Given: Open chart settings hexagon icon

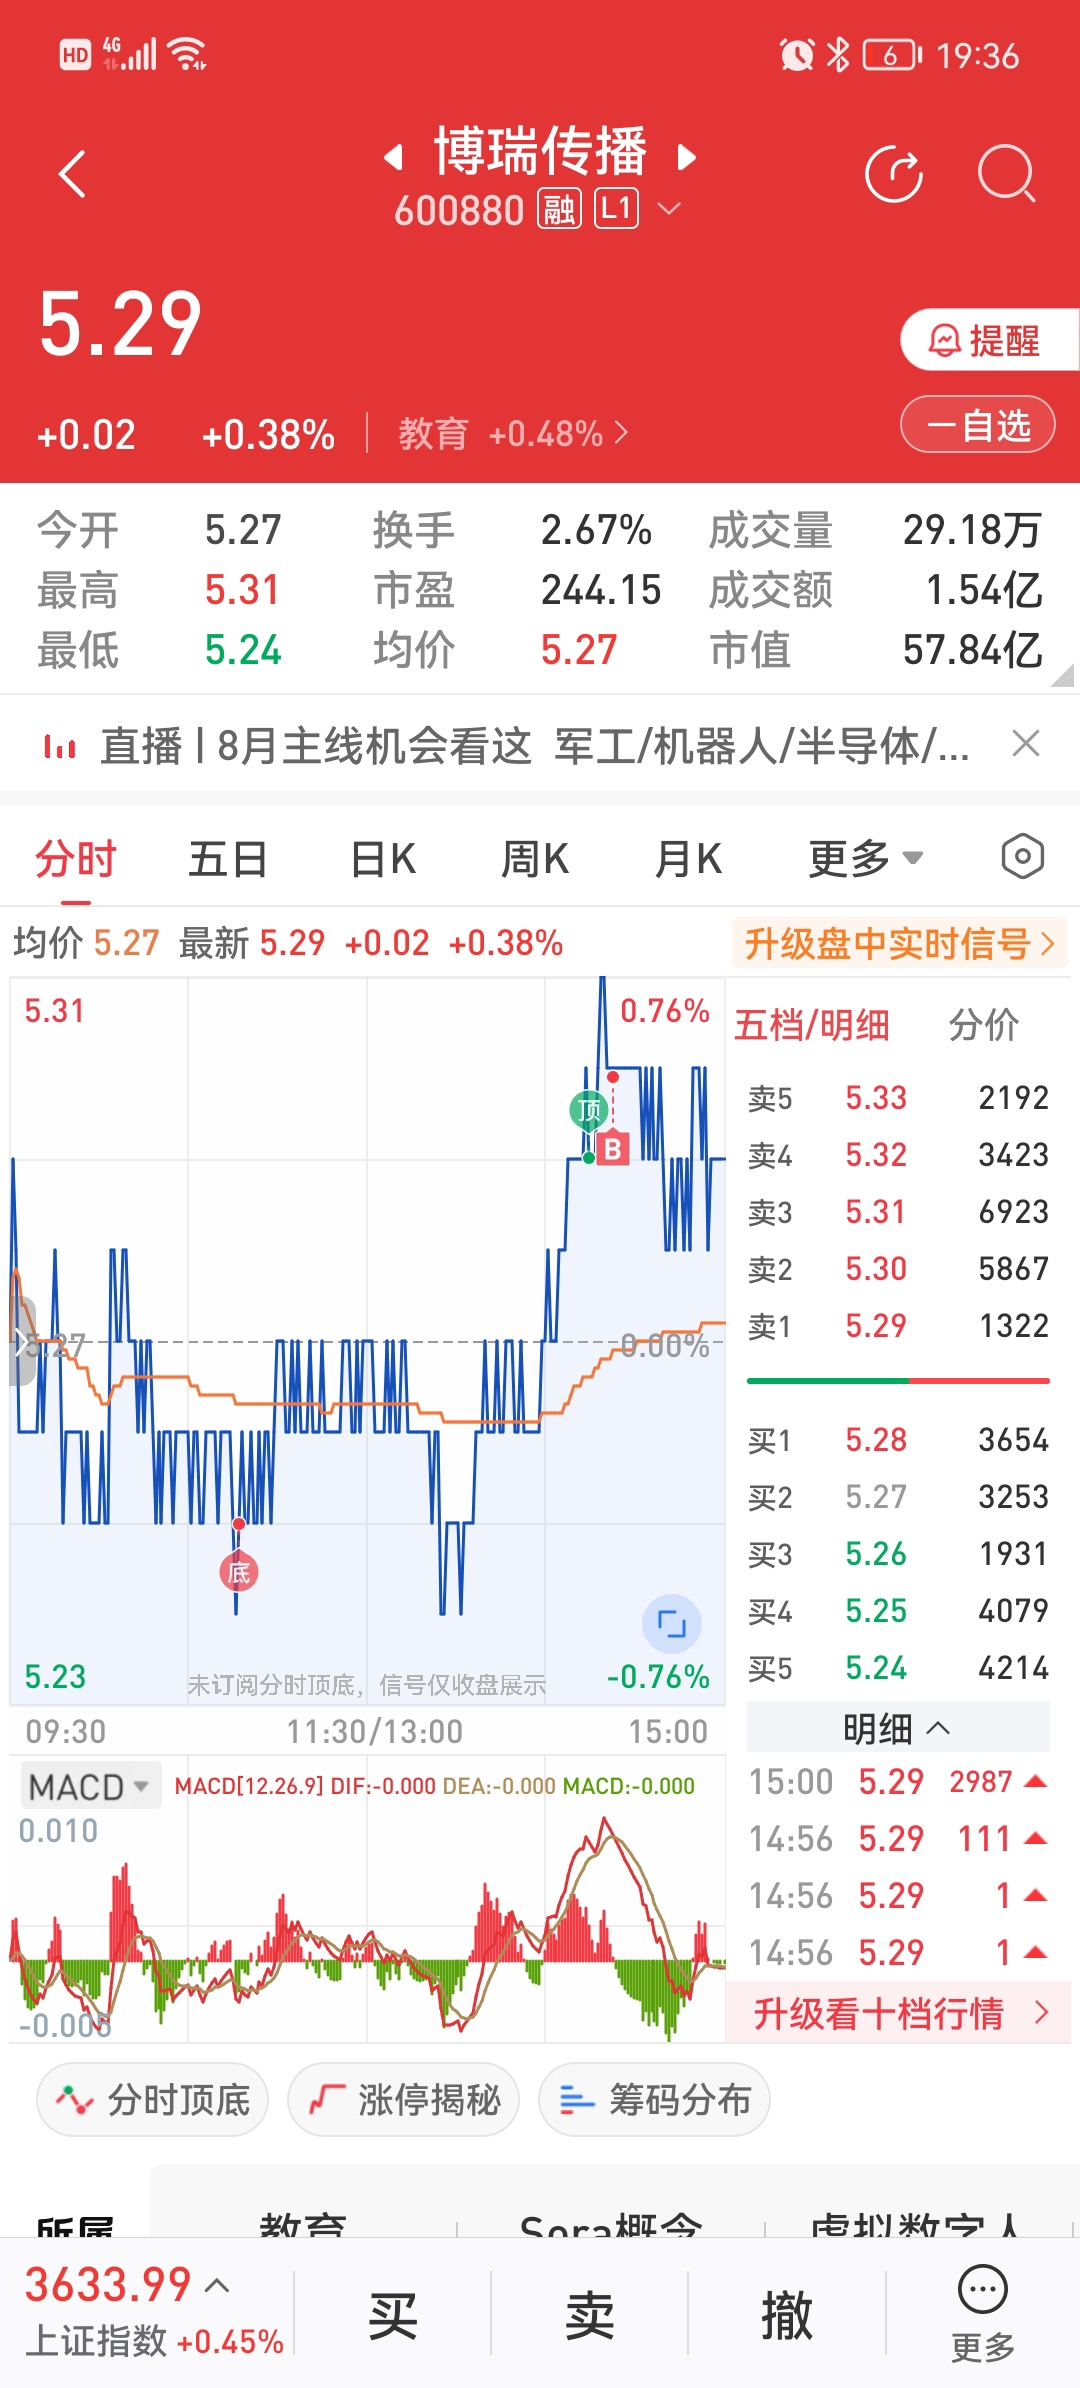Looking at the screenshot, I should pyautogui.click(x=1022, y=857).
